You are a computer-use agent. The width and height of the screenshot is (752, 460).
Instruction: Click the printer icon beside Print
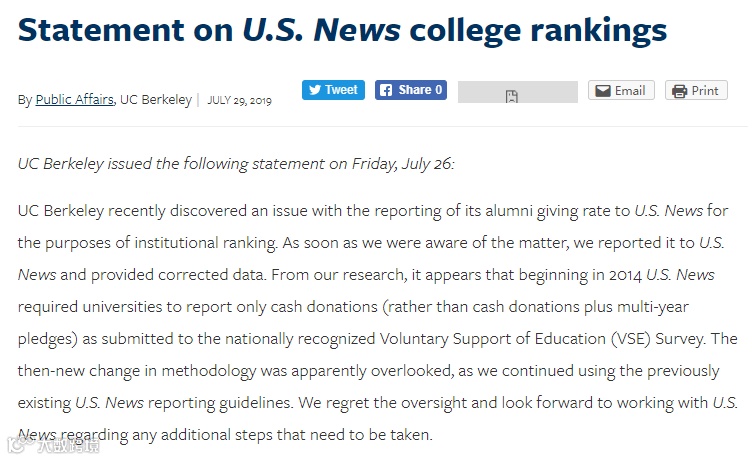pos(680,91)
